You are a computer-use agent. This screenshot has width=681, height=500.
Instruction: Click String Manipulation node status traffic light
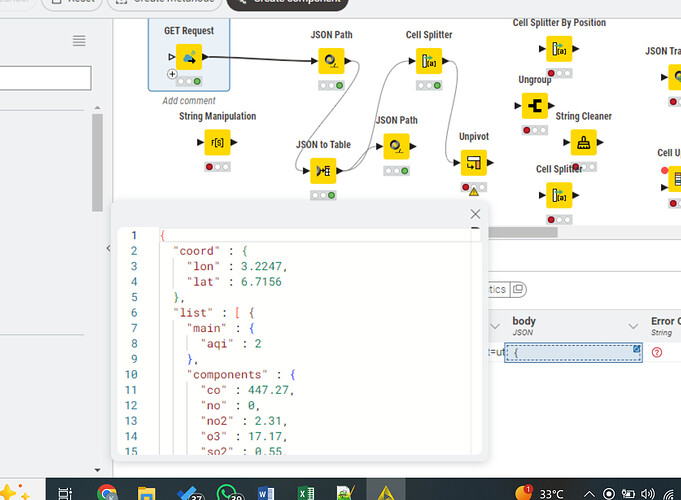pyautogui.click(x=218, y=167)
